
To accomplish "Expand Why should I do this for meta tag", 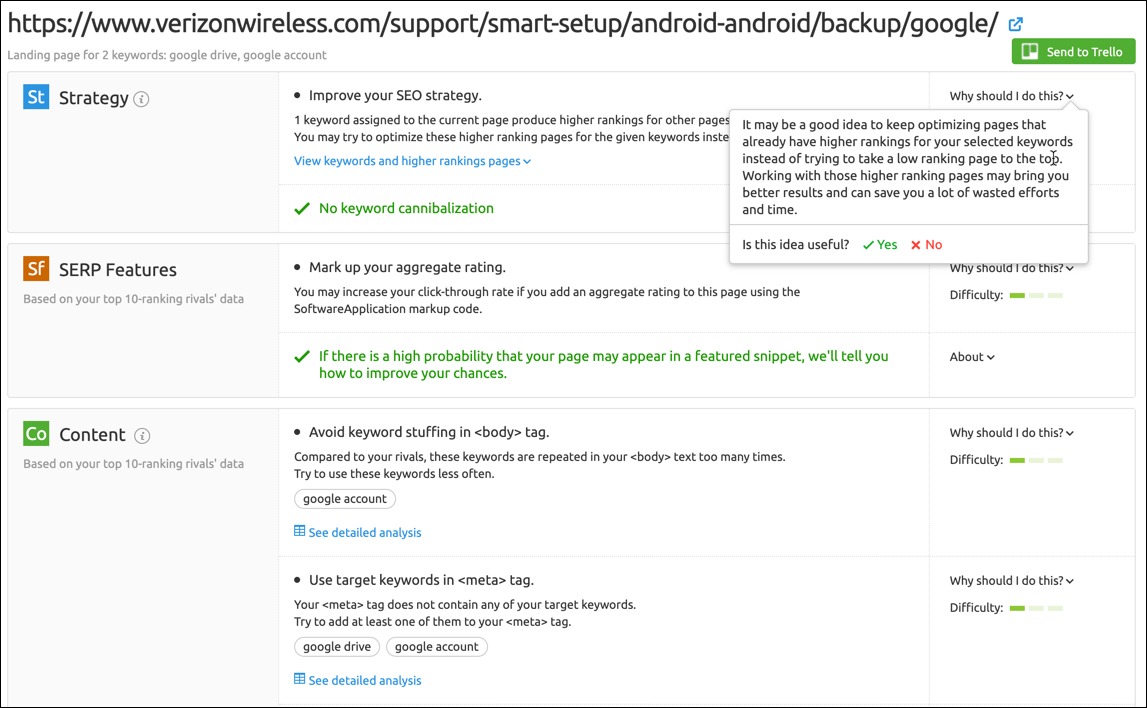I will (x=1011, y=581).
